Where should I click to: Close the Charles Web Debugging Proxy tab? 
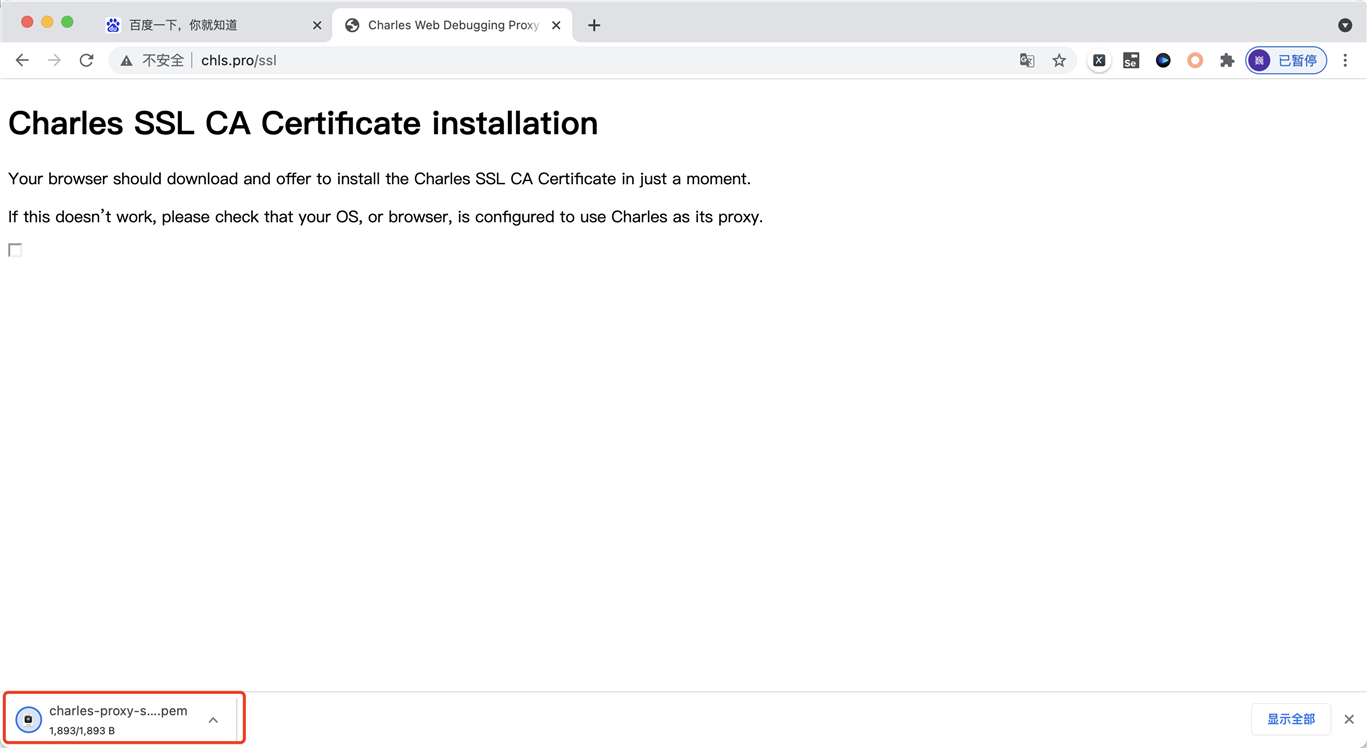pos(556,25)
